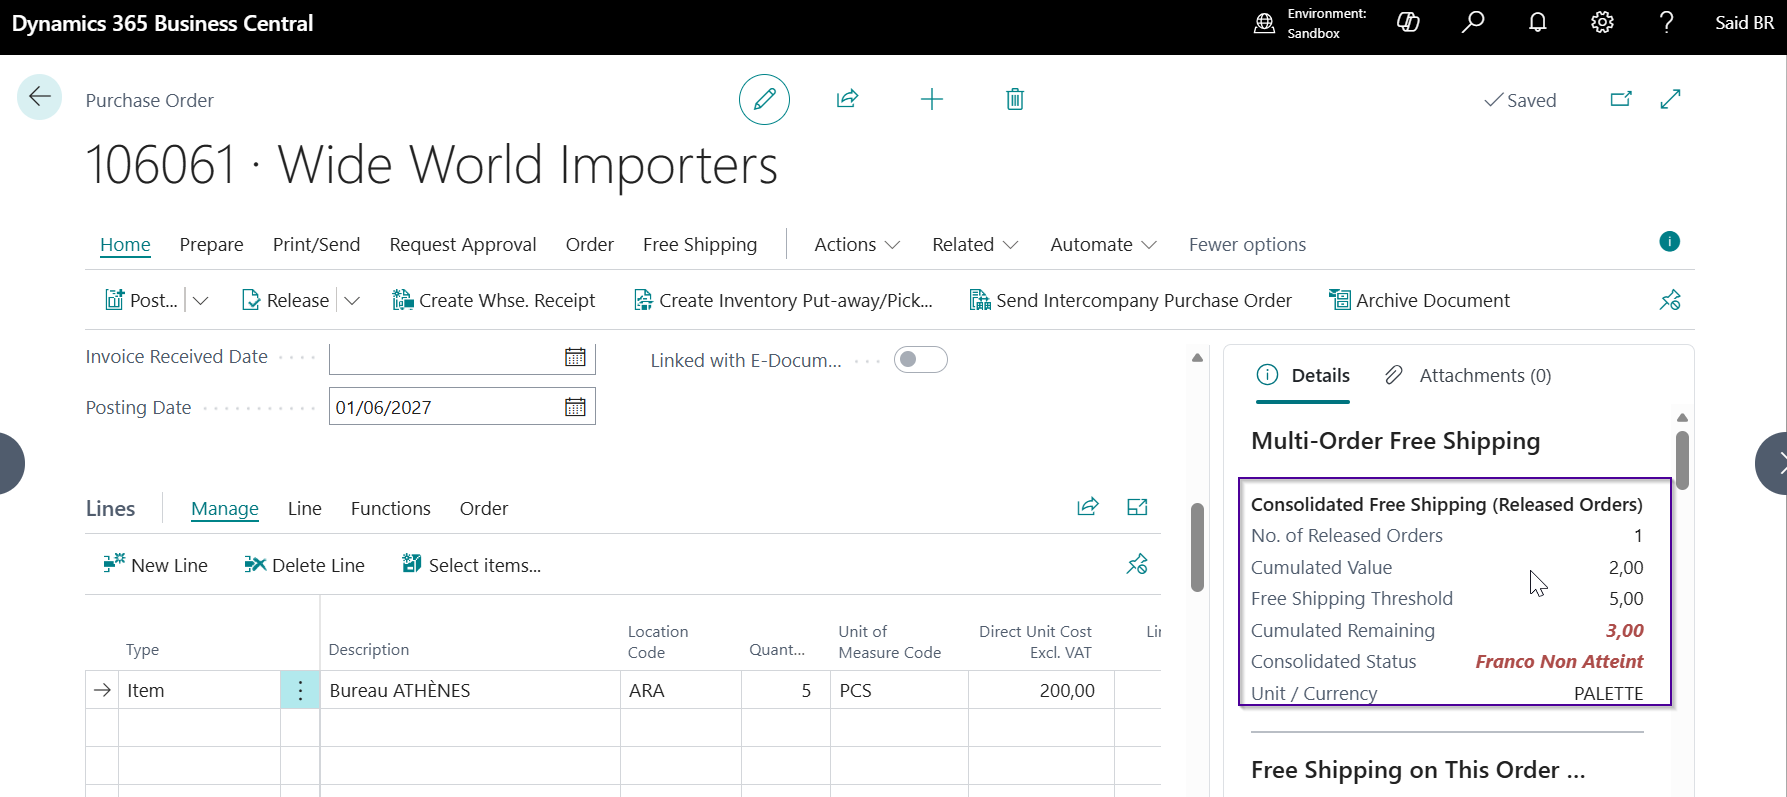
Task: Go back using the back arrow
Action: pos(40,98)
